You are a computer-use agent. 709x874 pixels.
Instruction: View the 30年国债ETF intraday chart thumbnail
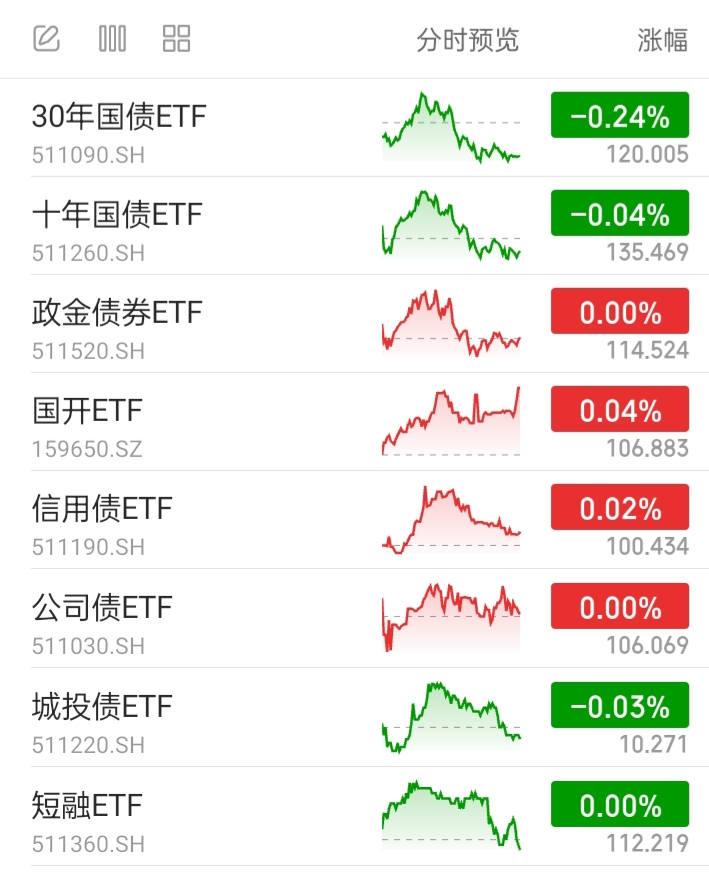tap(451, 128)
